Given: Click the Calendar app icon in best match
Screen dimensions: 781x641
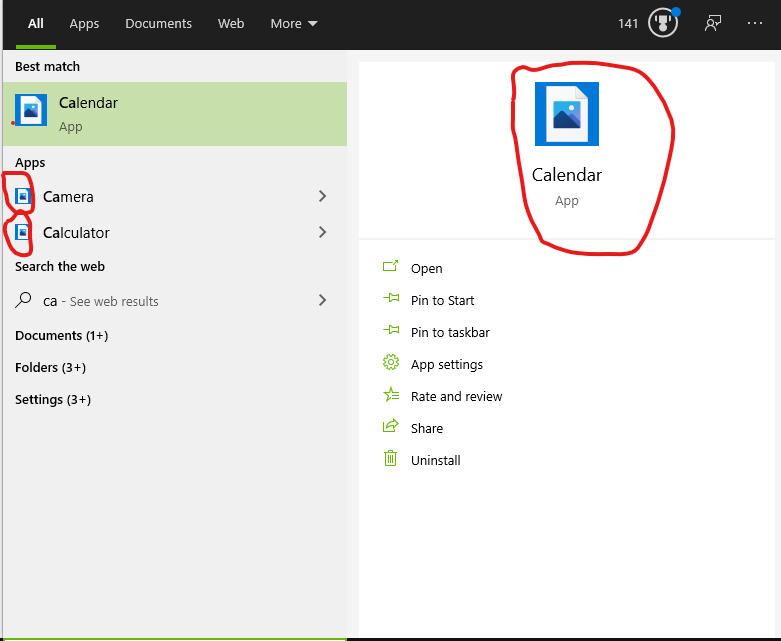Looking at the screenshot, I should coord(31,110).
